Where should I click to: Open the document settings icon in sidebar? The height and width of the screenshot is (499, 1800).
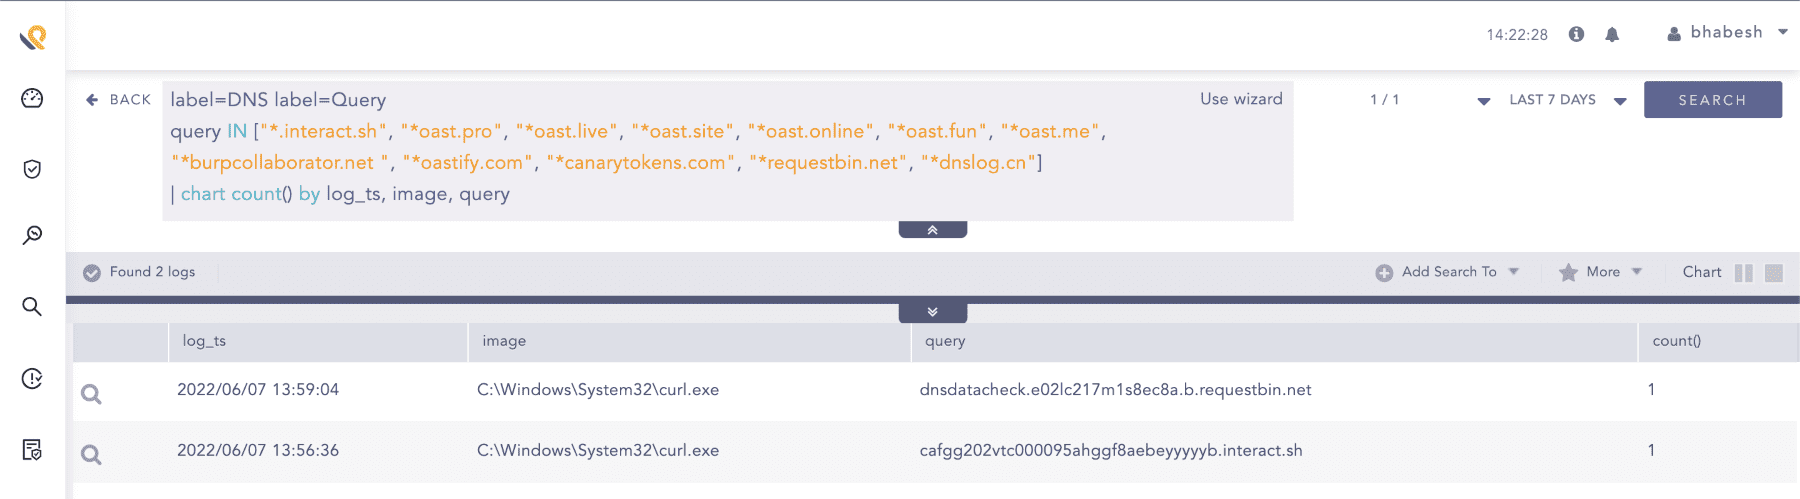pyautogui.click(x=32, y=450)
